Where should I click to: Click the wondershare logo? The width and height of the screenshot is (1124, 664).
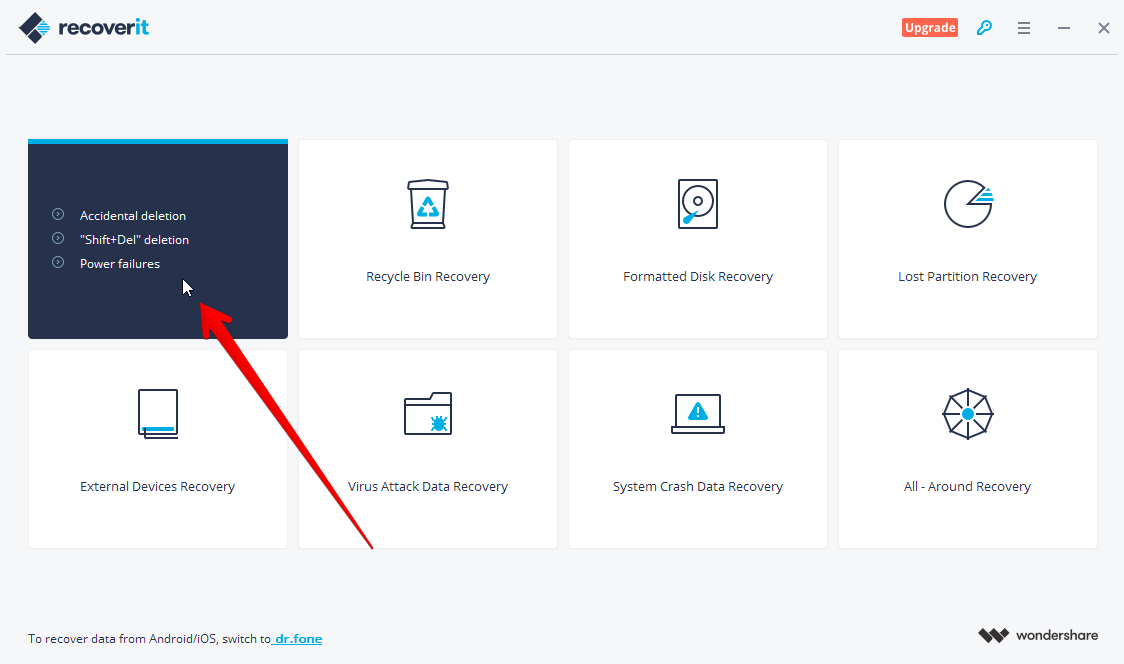1038,635
